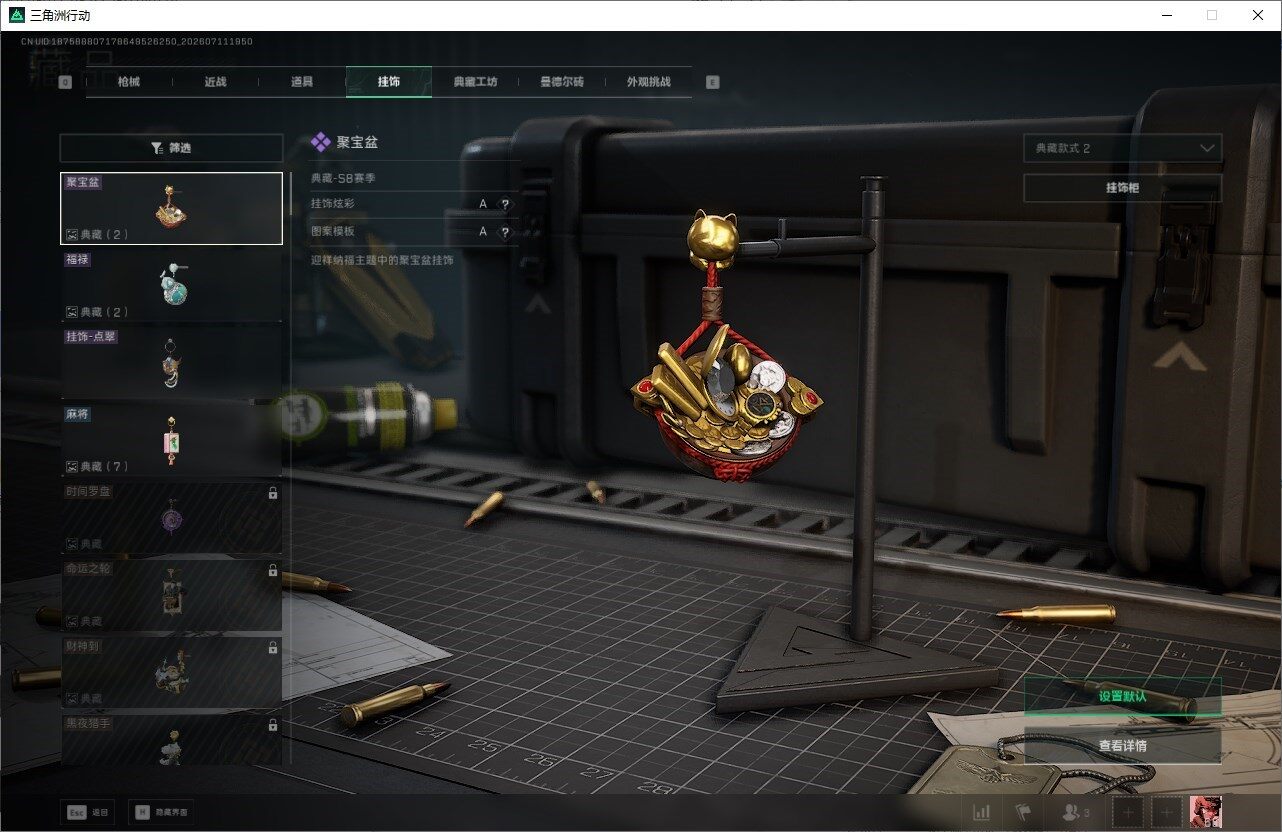Screen dimensions: 1282x832
Task: Click the purple rarity icon next to 聚宝盆
Action: [321, 142]
